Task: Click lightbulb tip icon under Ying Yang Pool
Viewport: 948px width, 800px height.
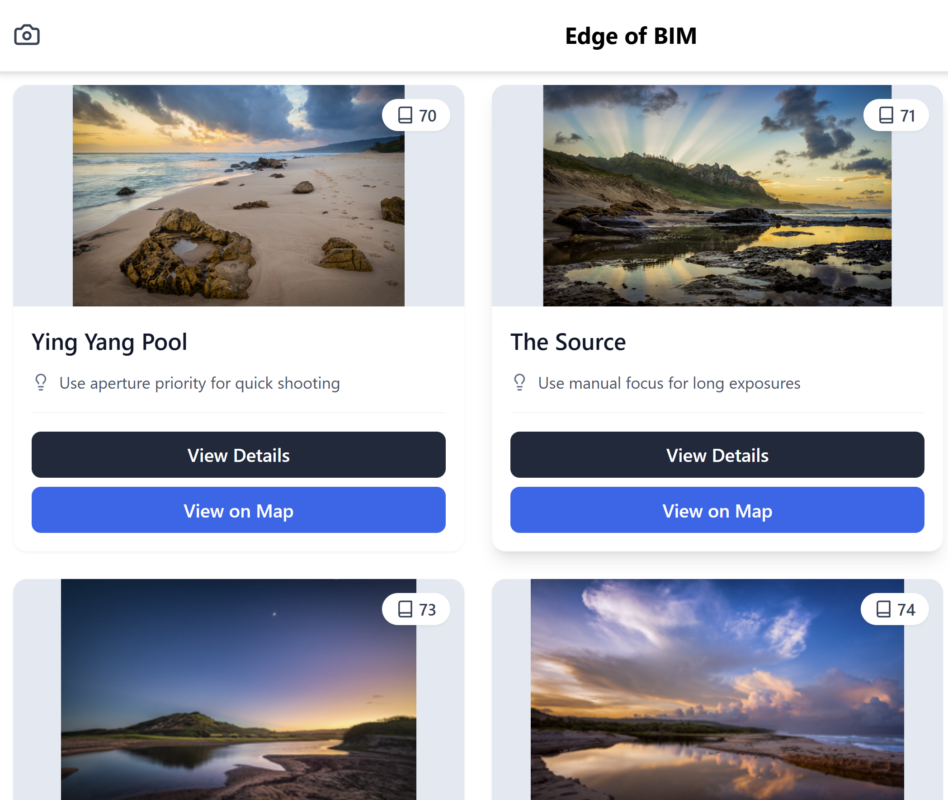Action: [41, 382]
